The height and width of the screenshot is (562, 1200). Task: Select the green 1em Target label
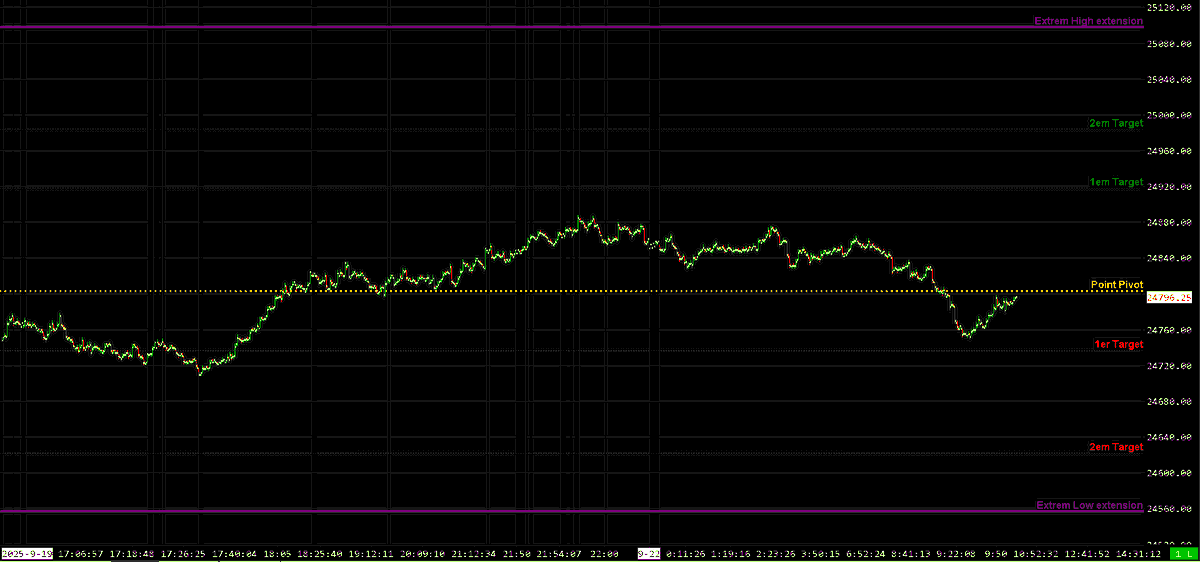[x=1115, y=182]
